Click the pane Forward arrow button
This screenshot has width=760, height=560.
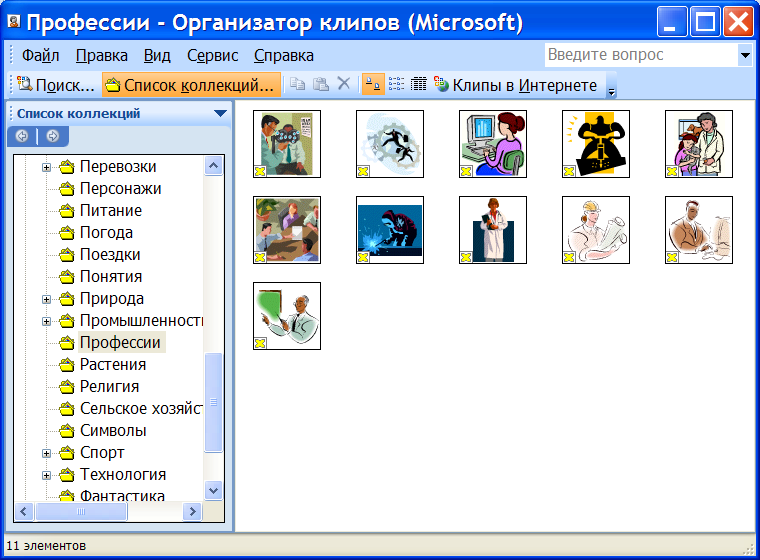52,136
